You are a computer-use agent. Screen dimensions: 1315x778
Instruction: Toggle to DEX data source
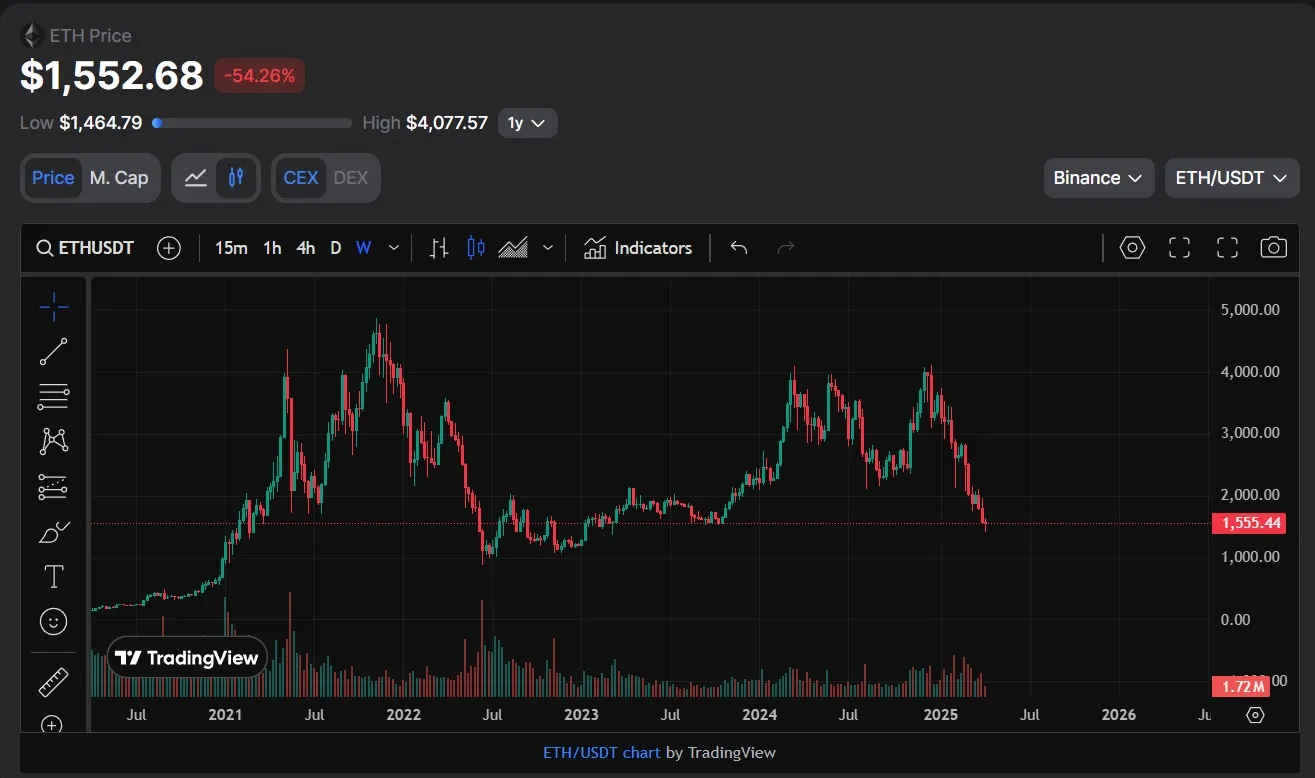(x=350, y=178)
